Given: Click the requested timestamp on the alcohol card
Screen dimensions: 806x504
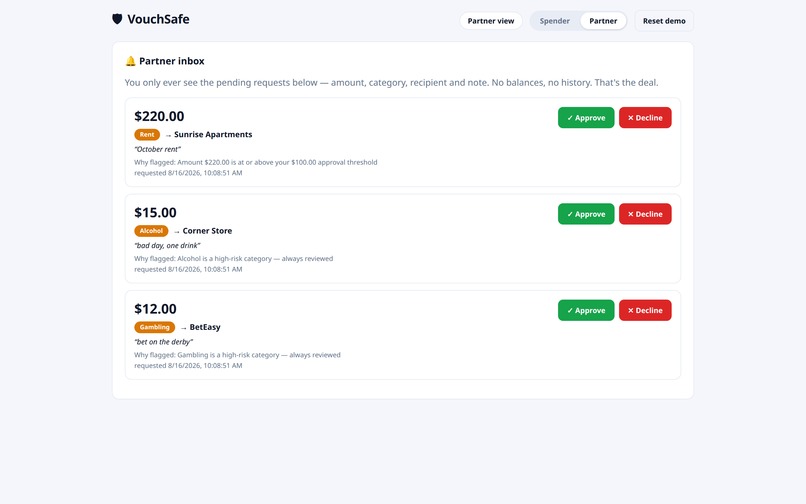Looking at the screenshot, I should (188, 269).
